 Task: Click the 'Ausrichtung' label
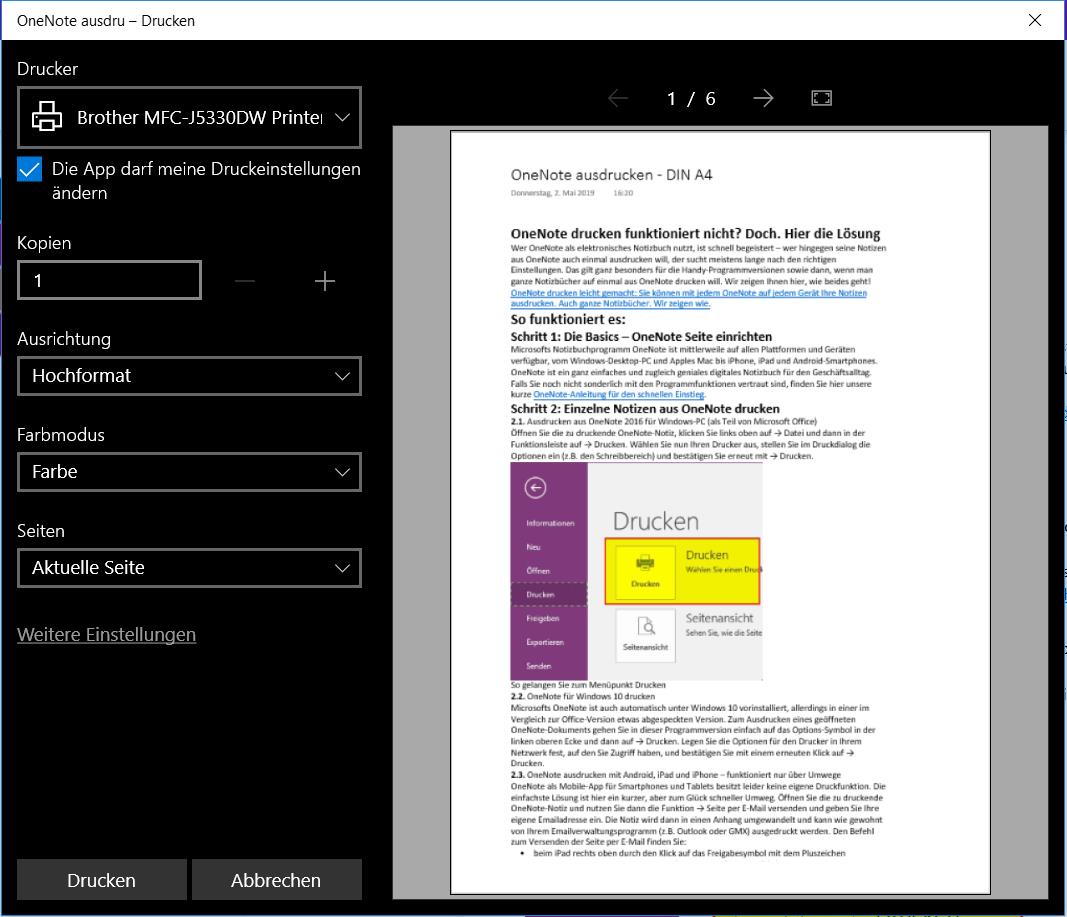point(64,339)
